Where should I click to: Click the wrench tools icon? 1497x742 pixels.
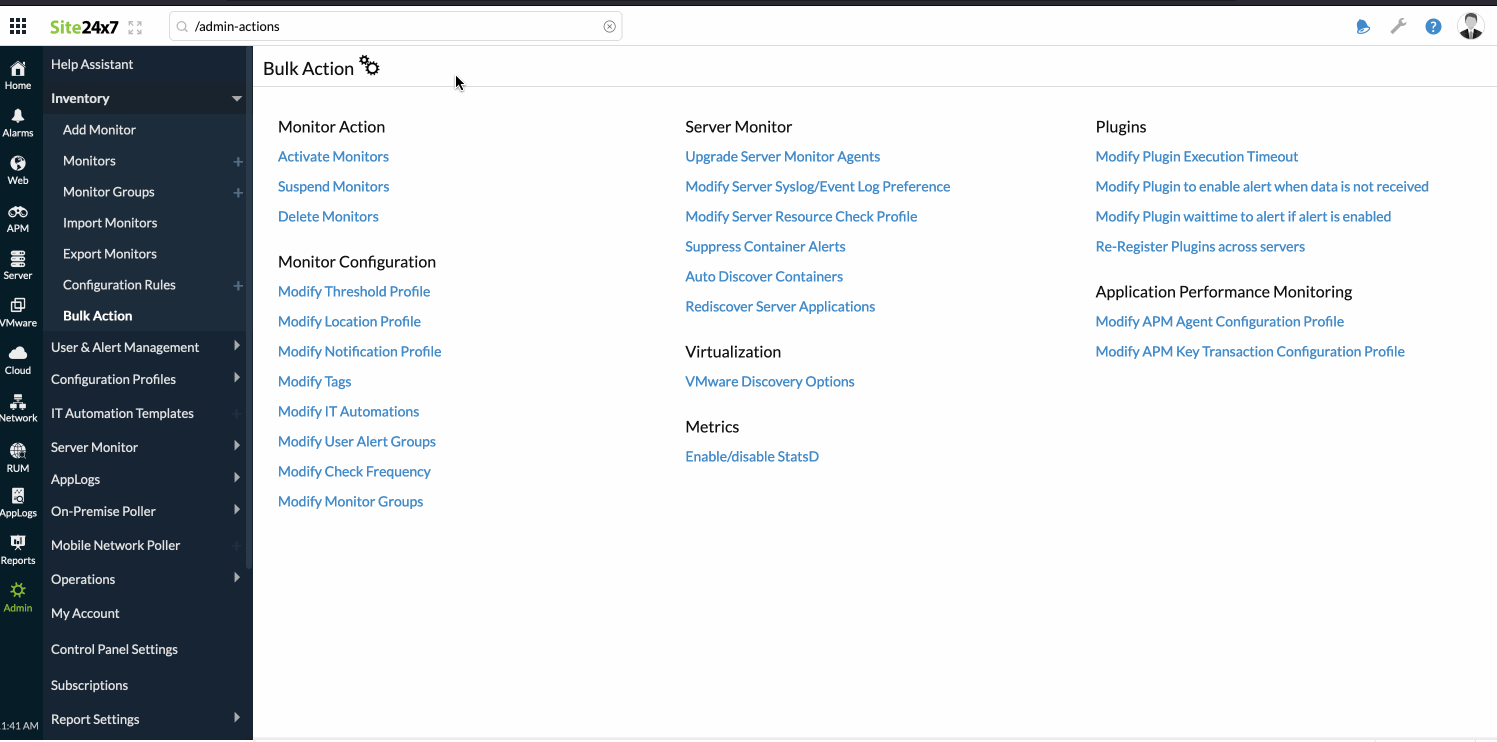[x=1398, y=27]
